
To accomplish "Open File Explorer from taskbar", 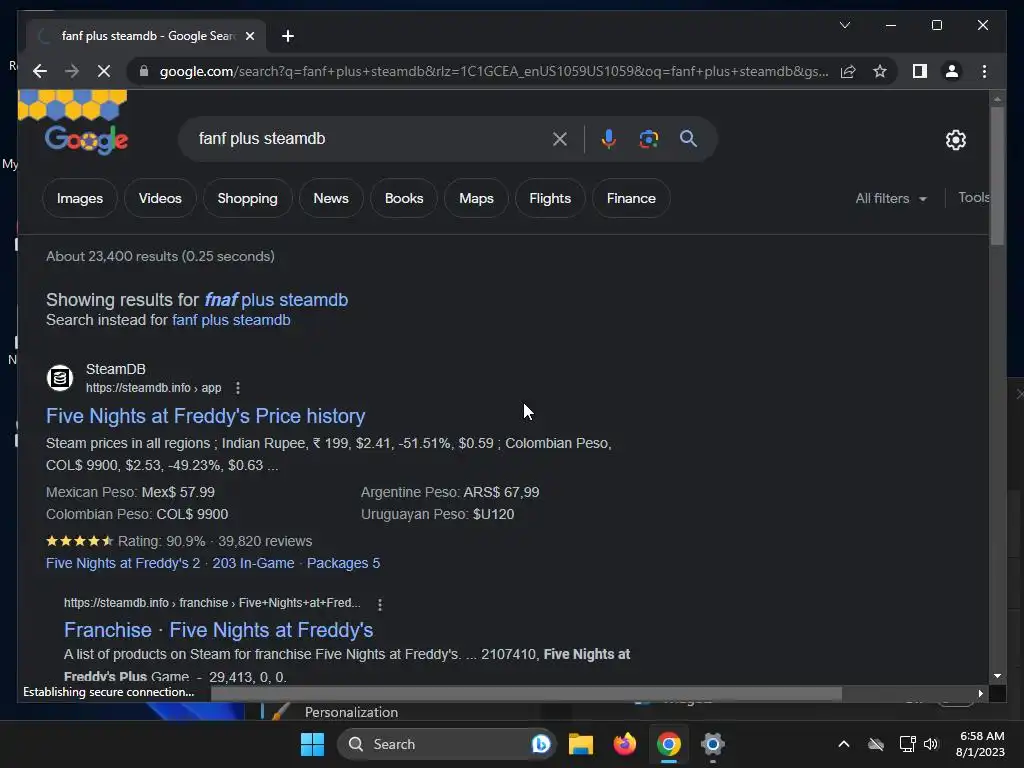I will (581, 744).
